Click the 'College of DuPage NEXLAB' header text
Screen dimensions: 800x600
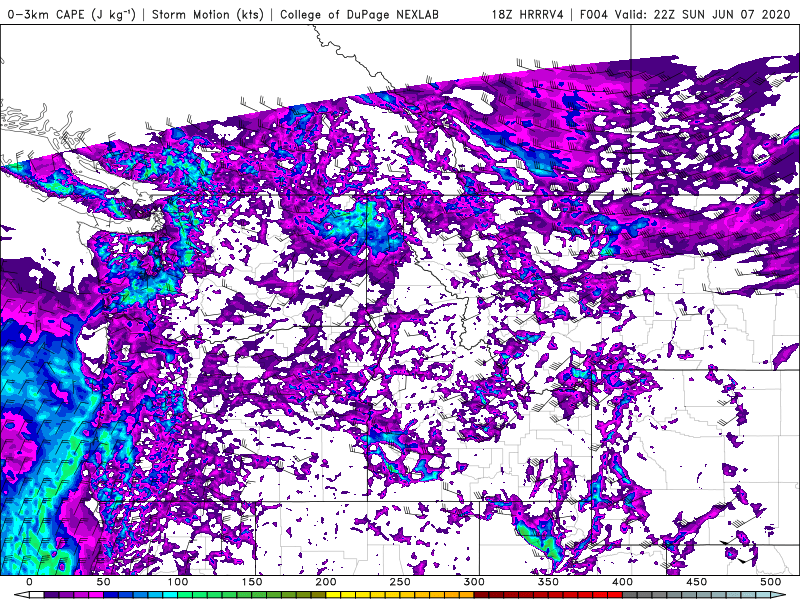359,14
